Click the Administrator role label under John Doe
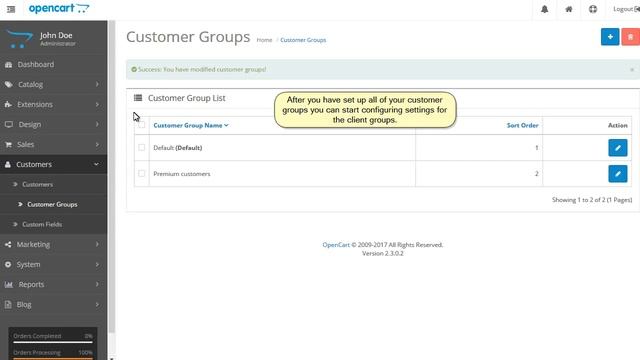The image size is (640, 360). pos(58,44)
